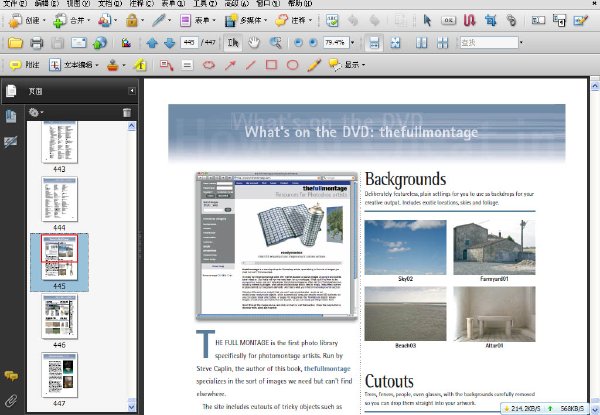Select the red article tool
The height and width of the screenshot is (415, 600).
[x=469, y=20]
